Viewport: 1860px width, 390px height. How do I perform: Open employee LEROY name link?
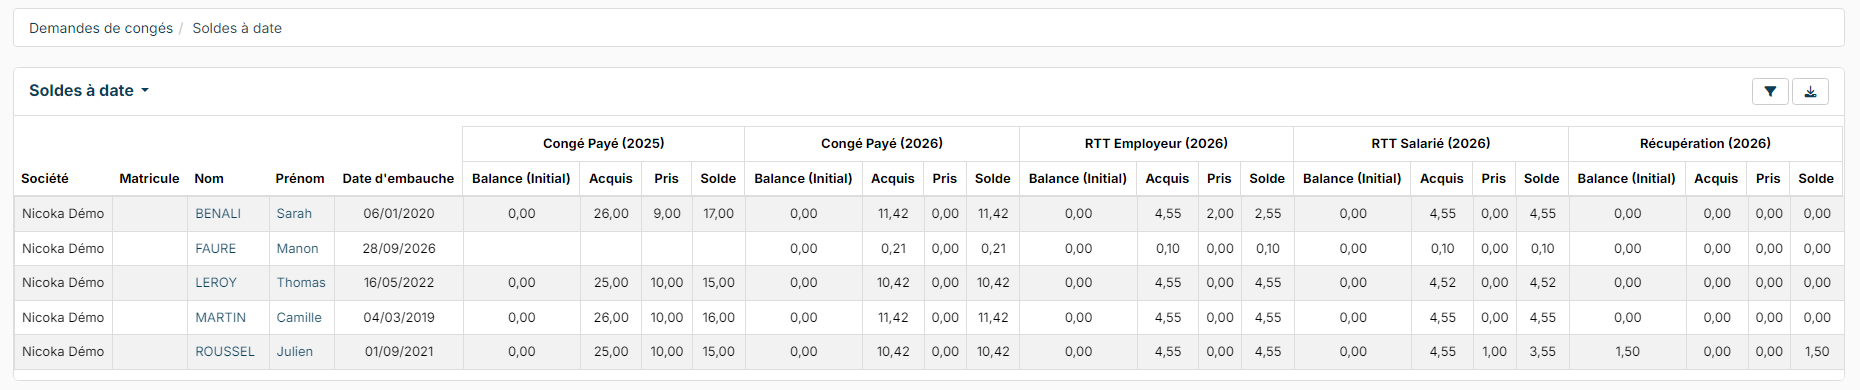(216, 282)
